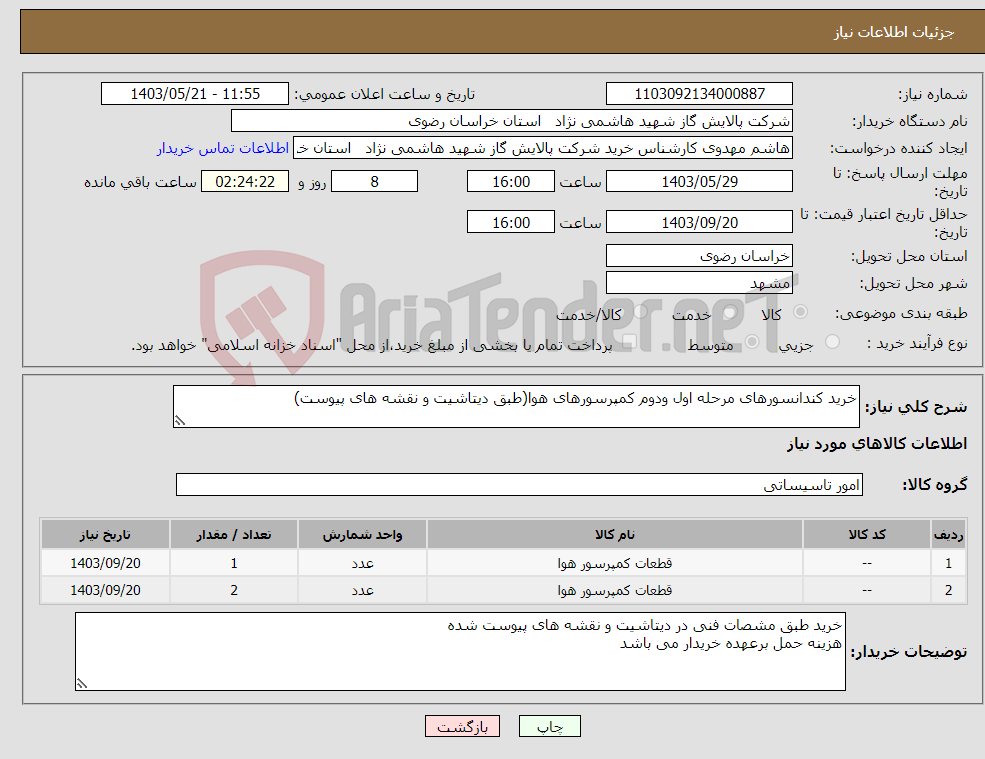Click the date 1403/09/20 in row 2
The image size is (985, 759).
coord(106,591)
